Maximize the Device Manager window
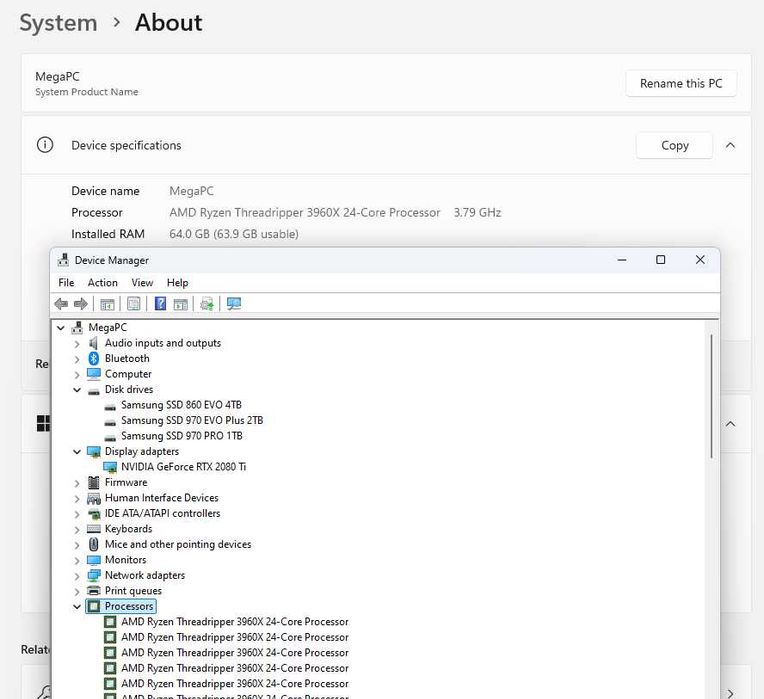 click(x=660, y=260)
